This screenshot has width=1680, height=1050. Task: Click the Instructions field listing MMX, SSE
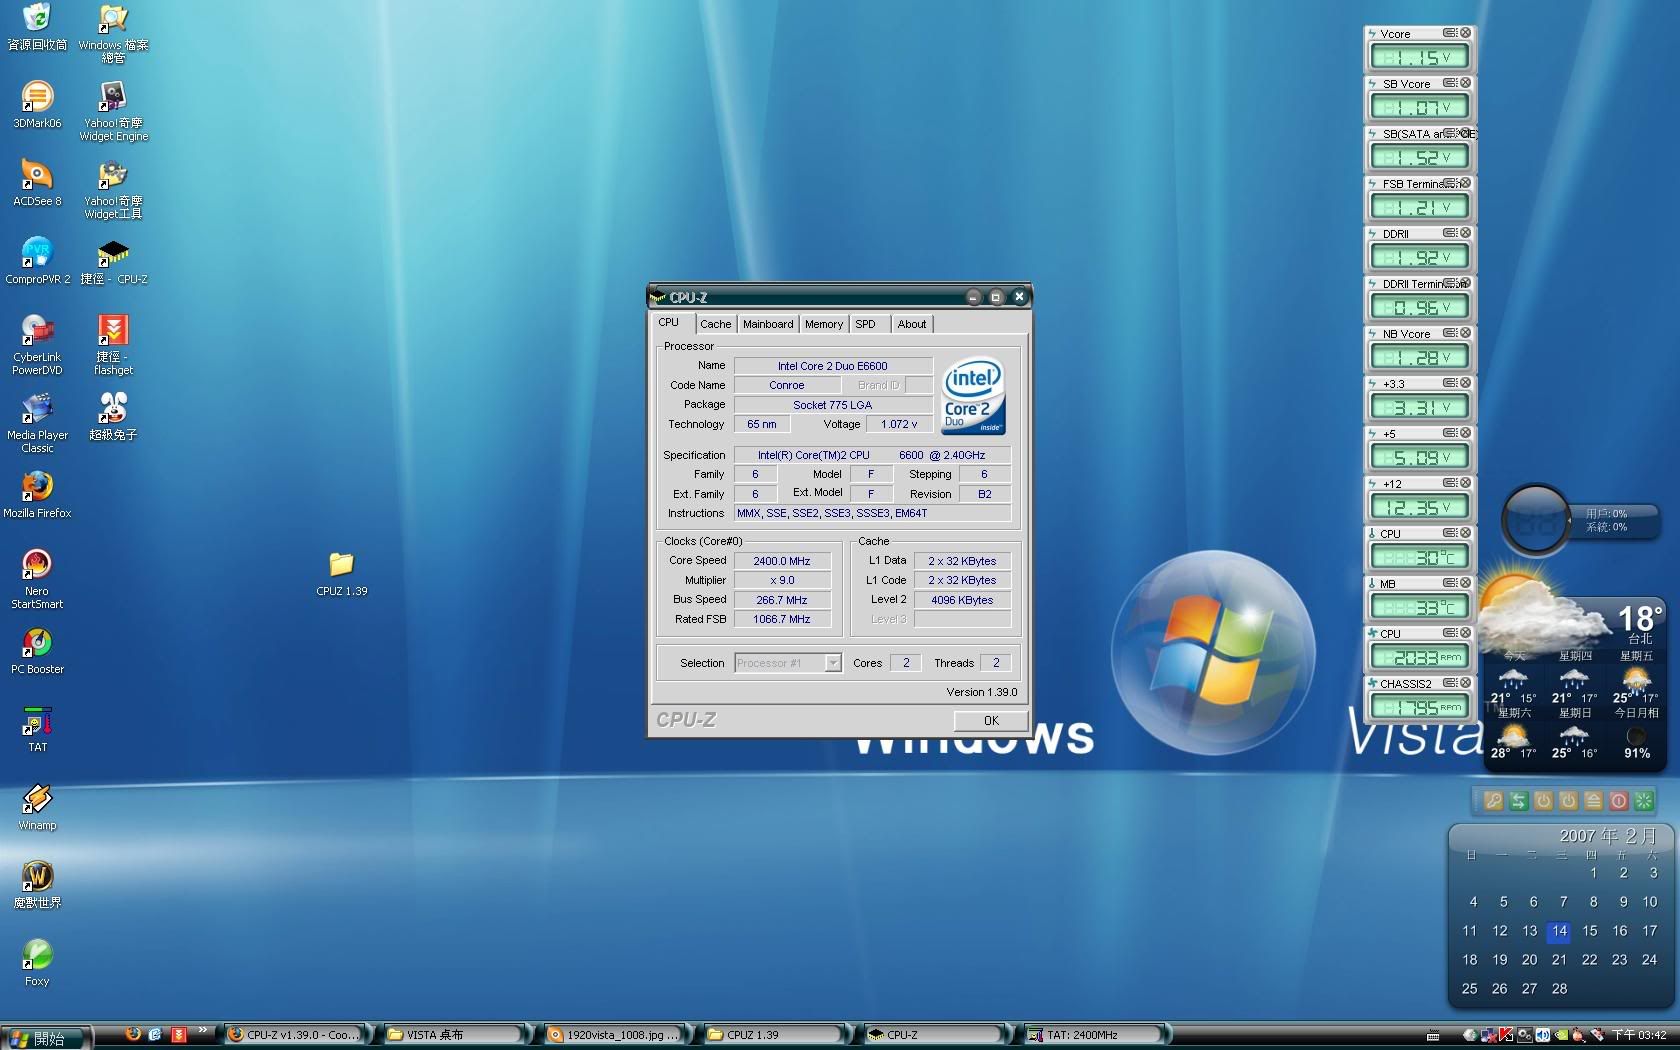[872, 513]
